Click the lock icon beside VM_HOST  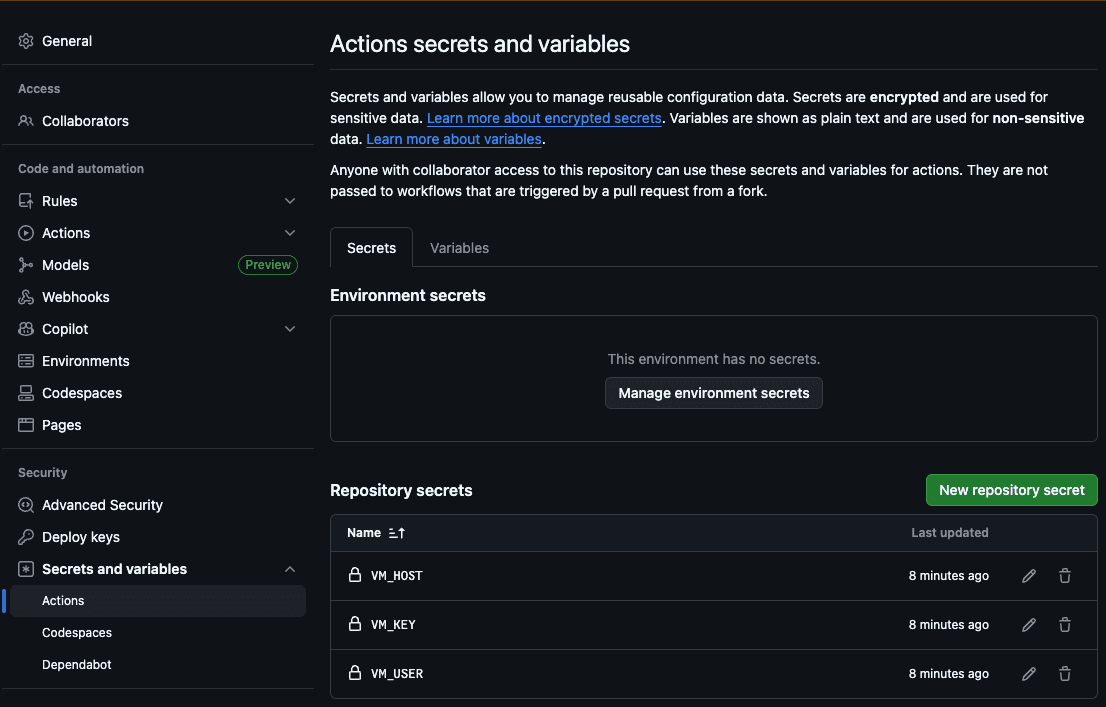[x=355, y=575]
